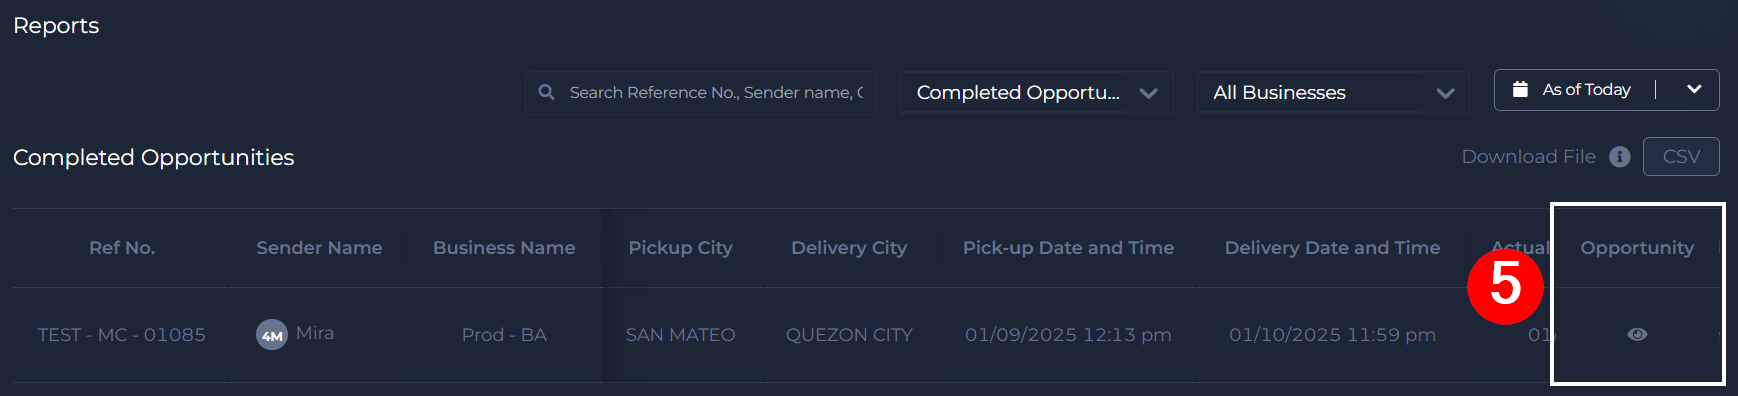Expand the As of Today date chevron
The image size is (1738, 396).
coord(1694,89)
